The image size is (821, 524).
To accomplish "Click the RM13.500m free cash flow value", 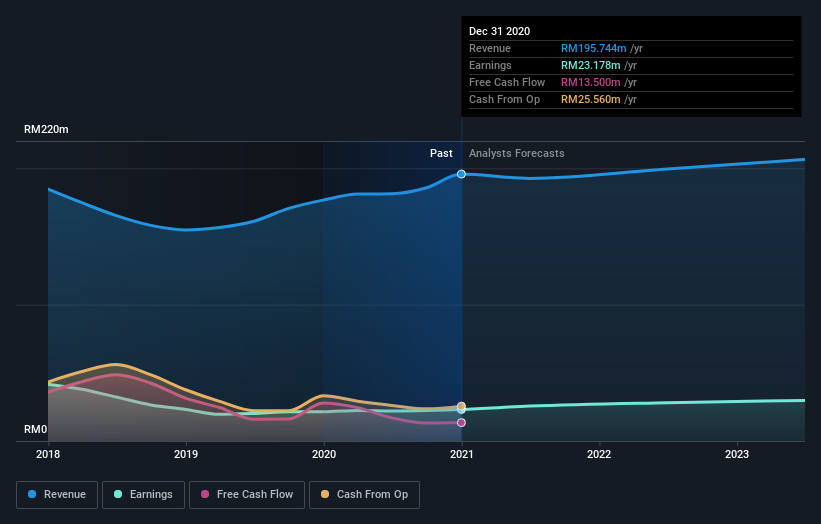I will 591,82.
